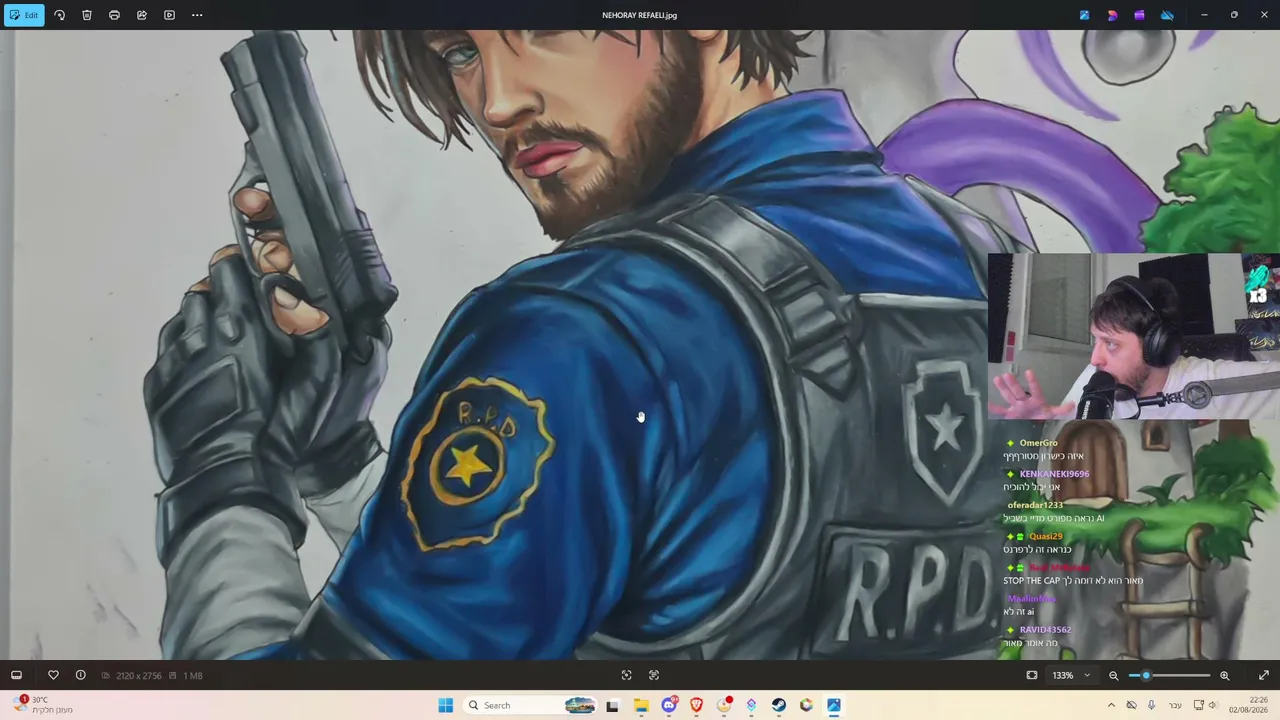Click the webcam overlay of the streamer
Image resolution: width=1280 pixels, height=720 pixels.
click(1133, 336)
